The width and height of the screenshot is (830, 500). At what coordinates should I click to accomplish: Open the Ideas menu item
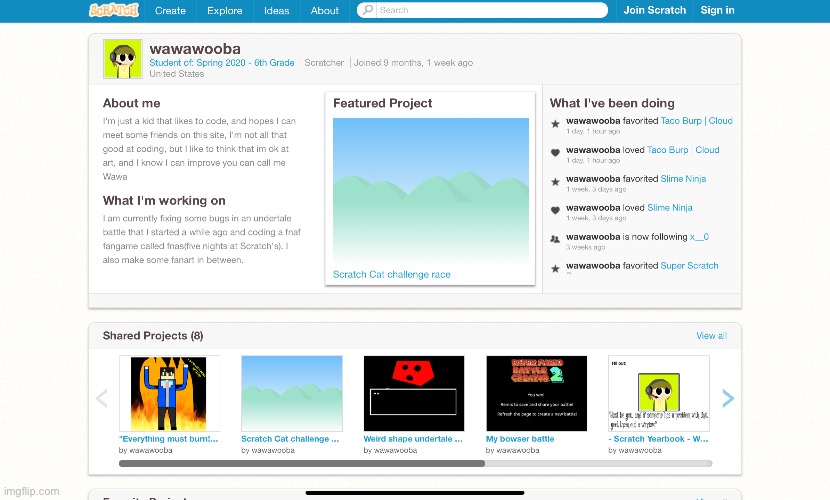pyautogui.click(x=276, y=11)
